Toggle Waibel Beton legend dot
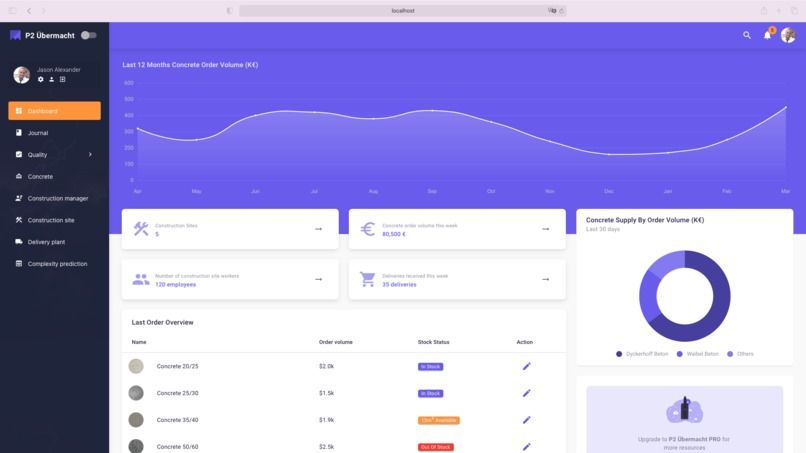The width and height of the screenshot is (806, 453). (680, 354)
